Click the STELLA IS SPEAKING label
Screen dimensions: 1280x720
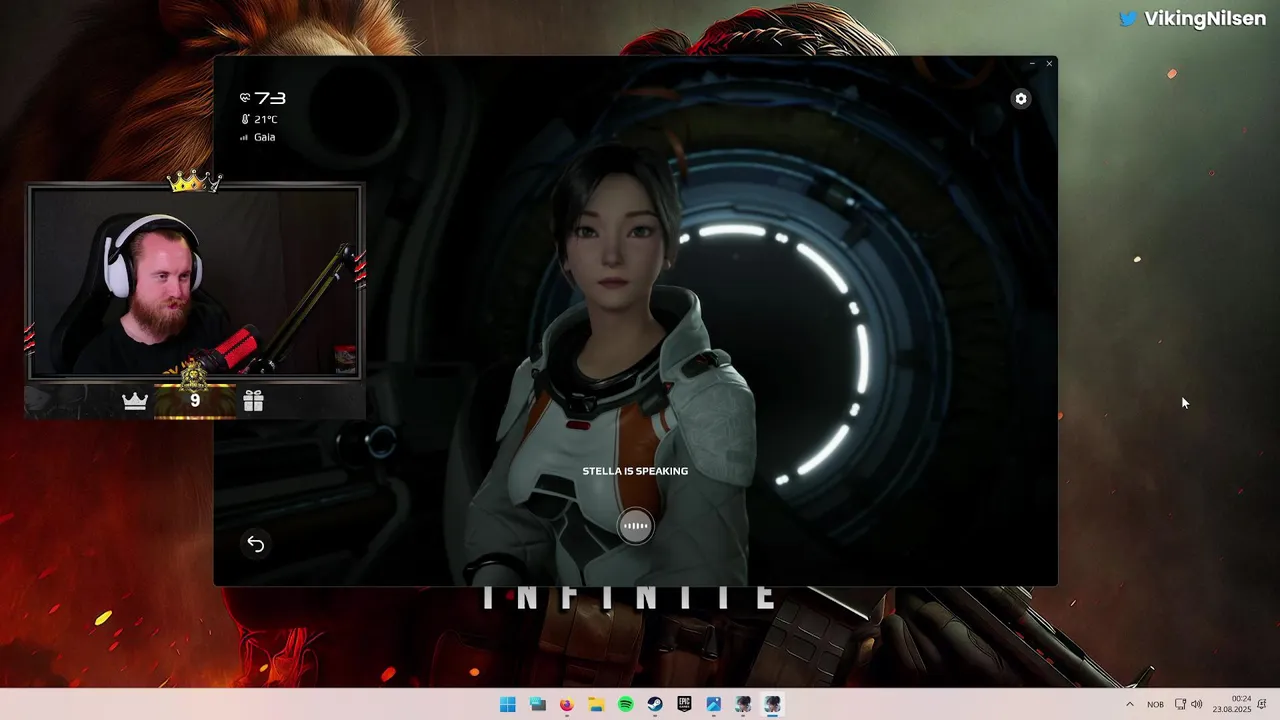[x=635, y=471]
